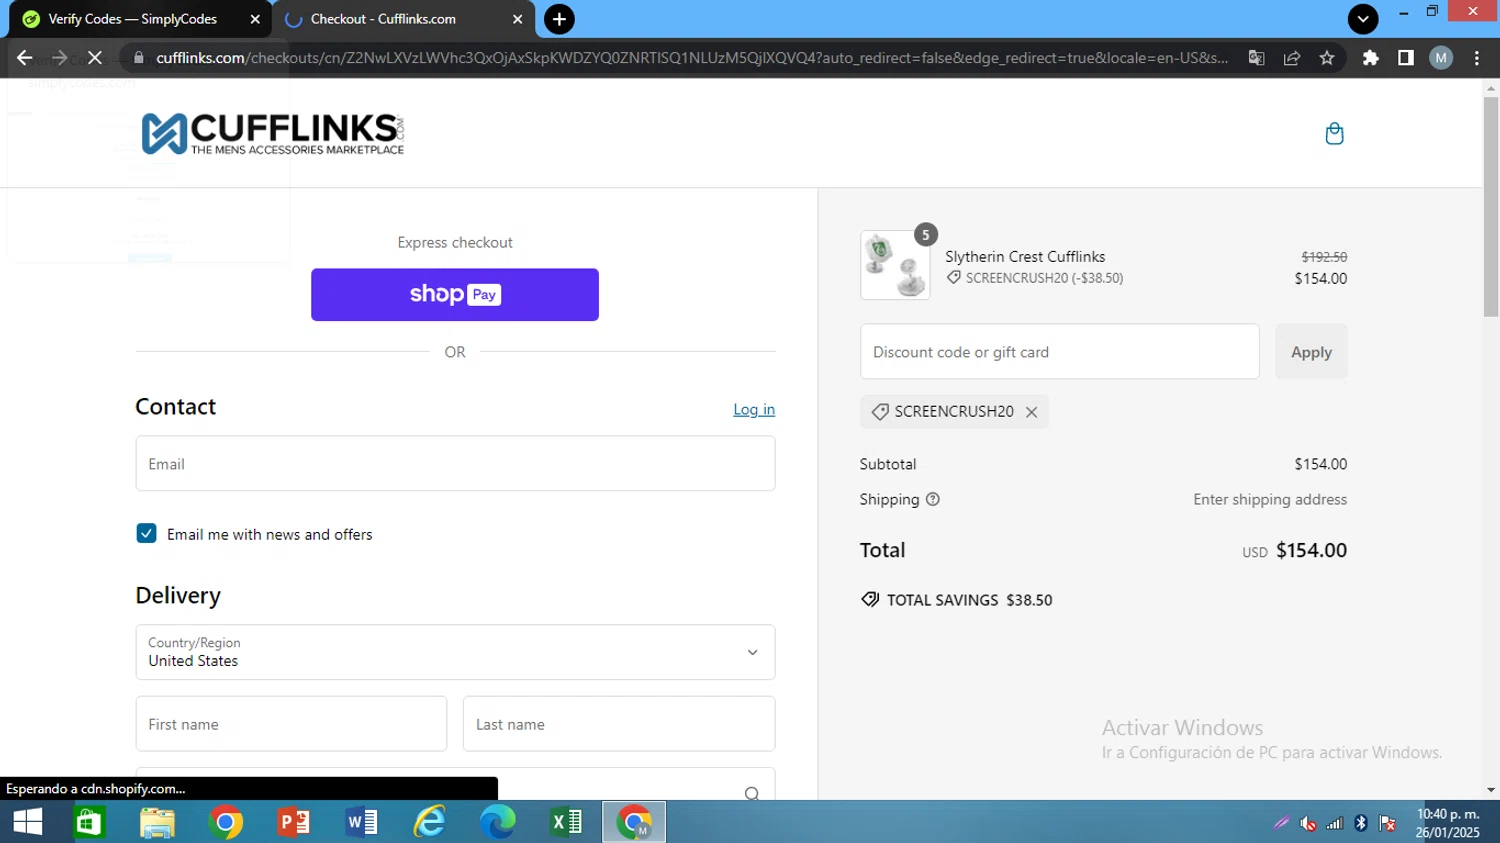Focus the Discount code or gift card field

1060,352
